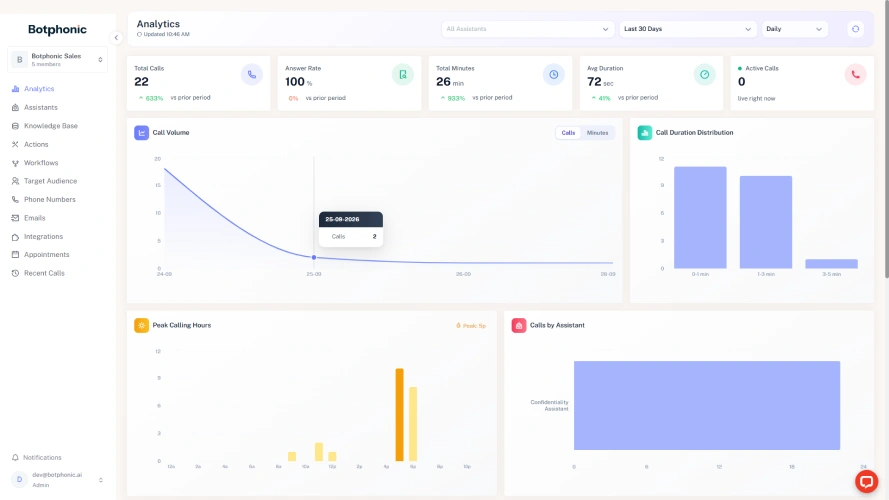Click the Assistants sidebar icon
Viewport: 889px width, 500px height.
click(x=15, y=107)
